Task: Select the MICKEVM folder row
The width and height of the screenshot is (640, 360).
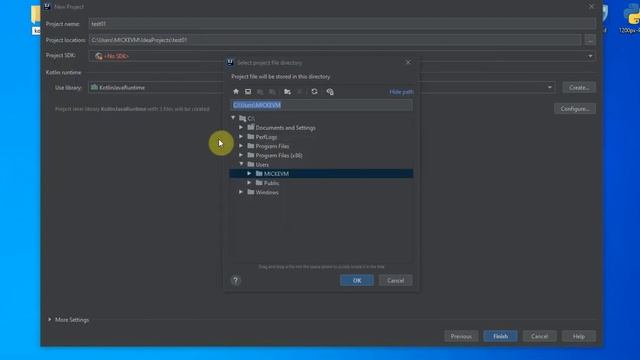Action: 321,173
